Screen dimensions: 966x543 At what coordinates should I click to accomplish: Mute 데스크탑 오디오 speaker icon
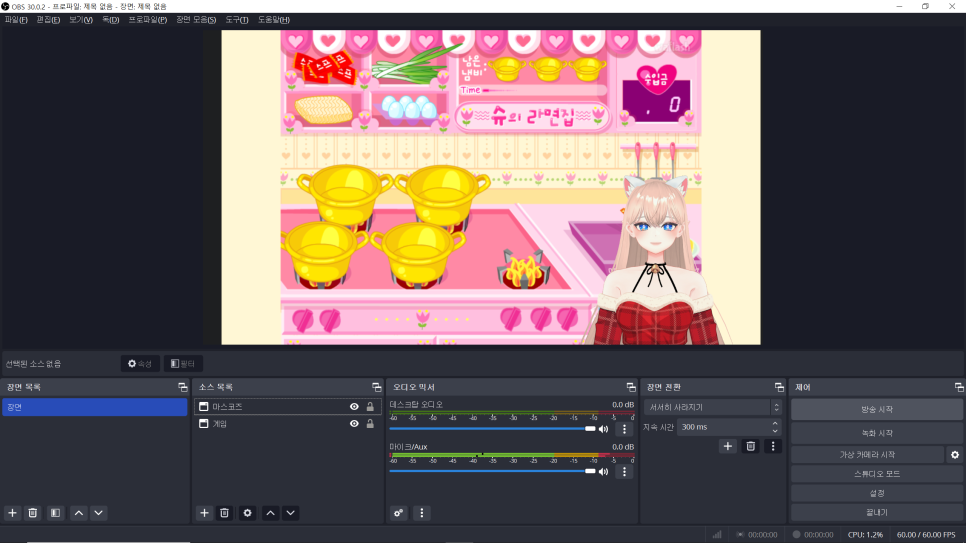tap(604, 429)
